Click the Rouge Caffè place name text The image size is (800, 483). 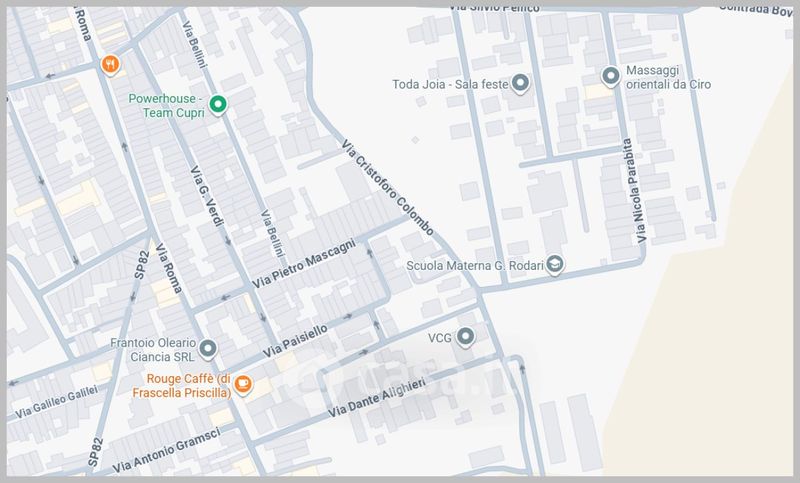(189, 385)
